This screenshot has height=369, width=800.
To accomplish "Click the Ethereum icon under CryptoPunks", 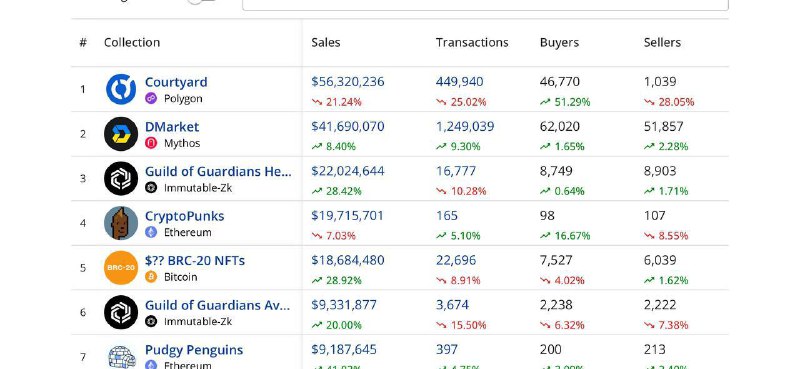I will tap(151, 232).
